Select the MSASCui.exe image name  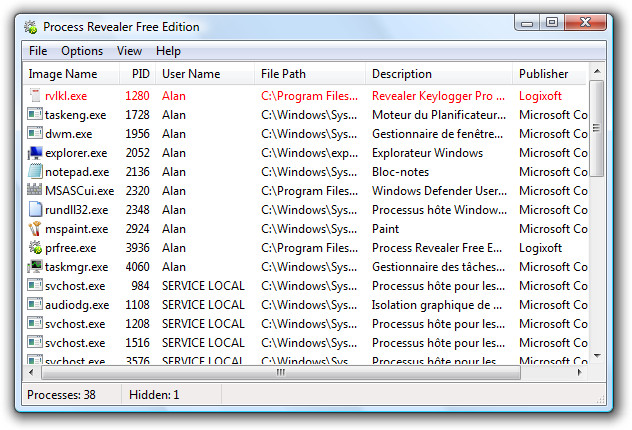(x=79, y=191)
